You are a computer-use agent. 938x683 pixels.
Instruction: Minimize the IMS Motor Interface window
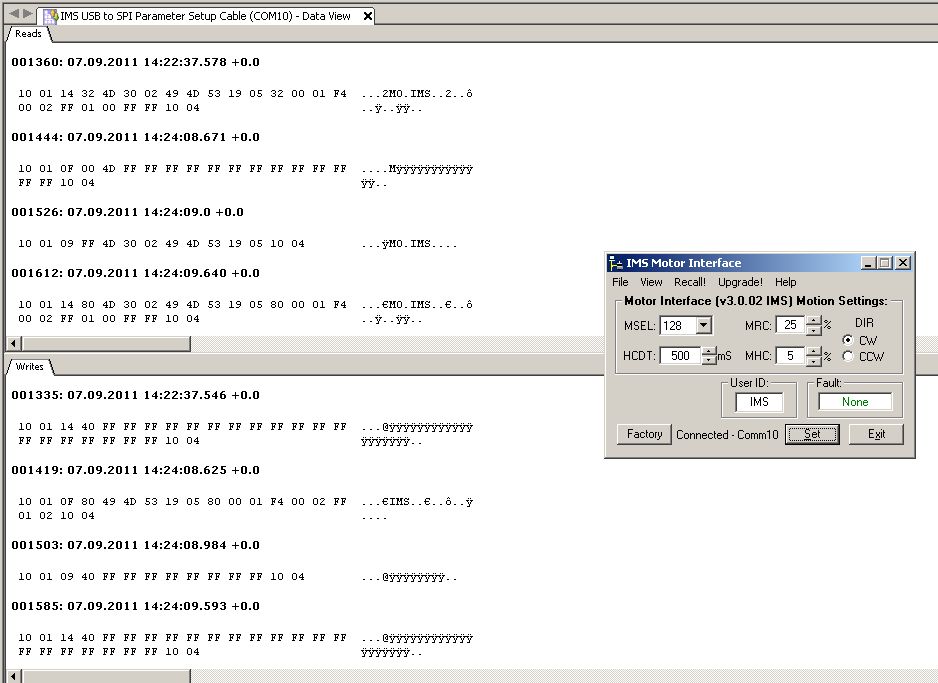[869, 263]
